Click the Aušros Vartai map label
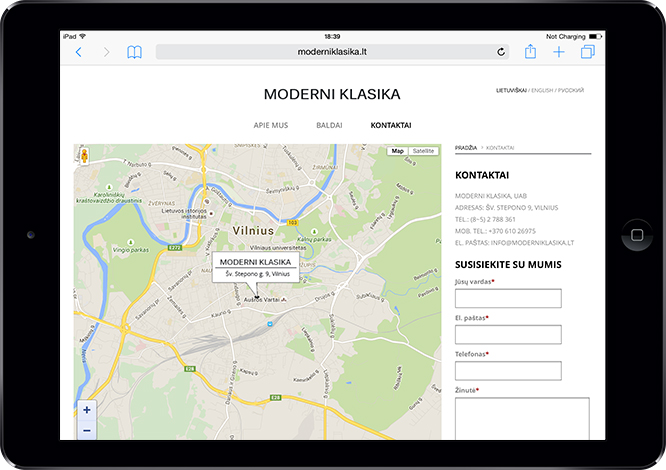666x470 pixels. pyautogui.click(x=262, y=300)
